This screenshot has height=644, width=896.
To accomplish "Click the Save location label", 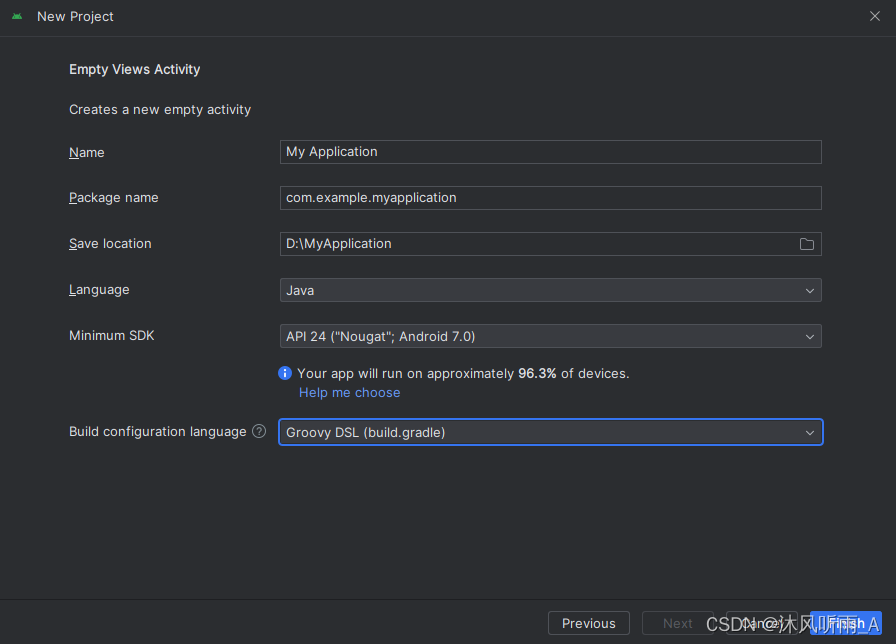I will [x=110, y=243].
